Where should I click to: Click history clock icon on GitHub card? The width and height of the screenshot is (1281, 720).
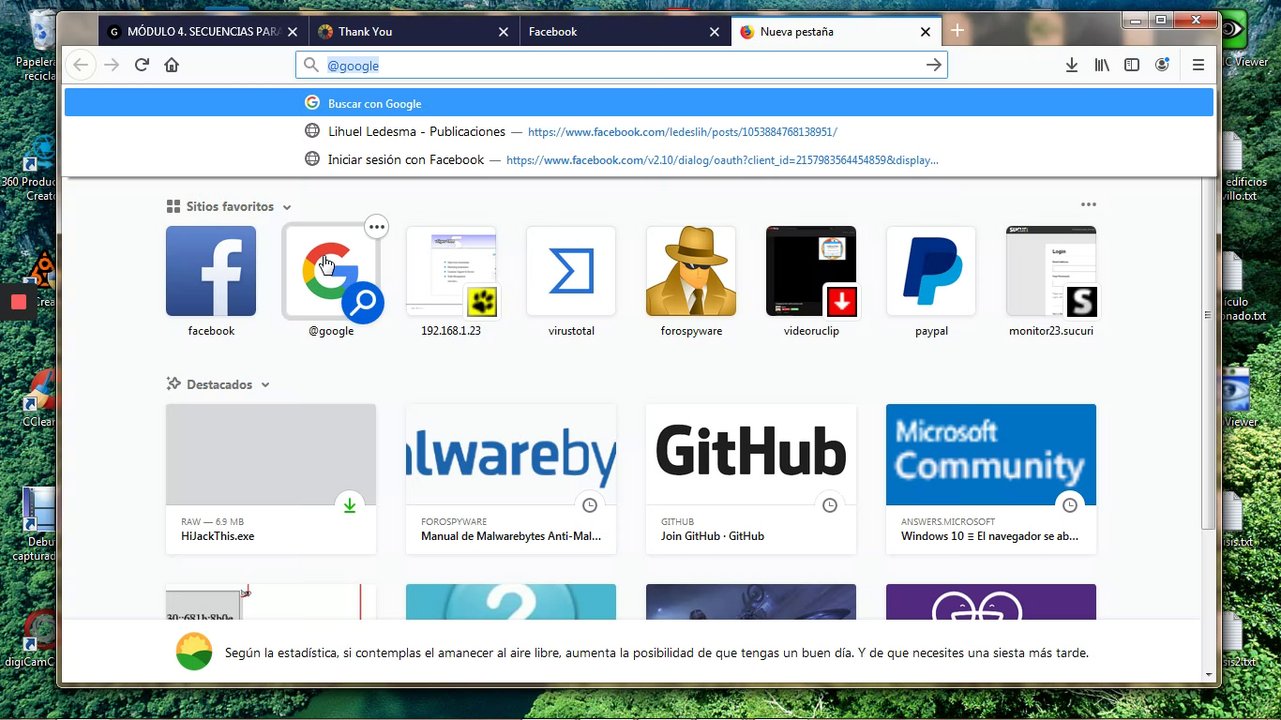pos(830,505)
